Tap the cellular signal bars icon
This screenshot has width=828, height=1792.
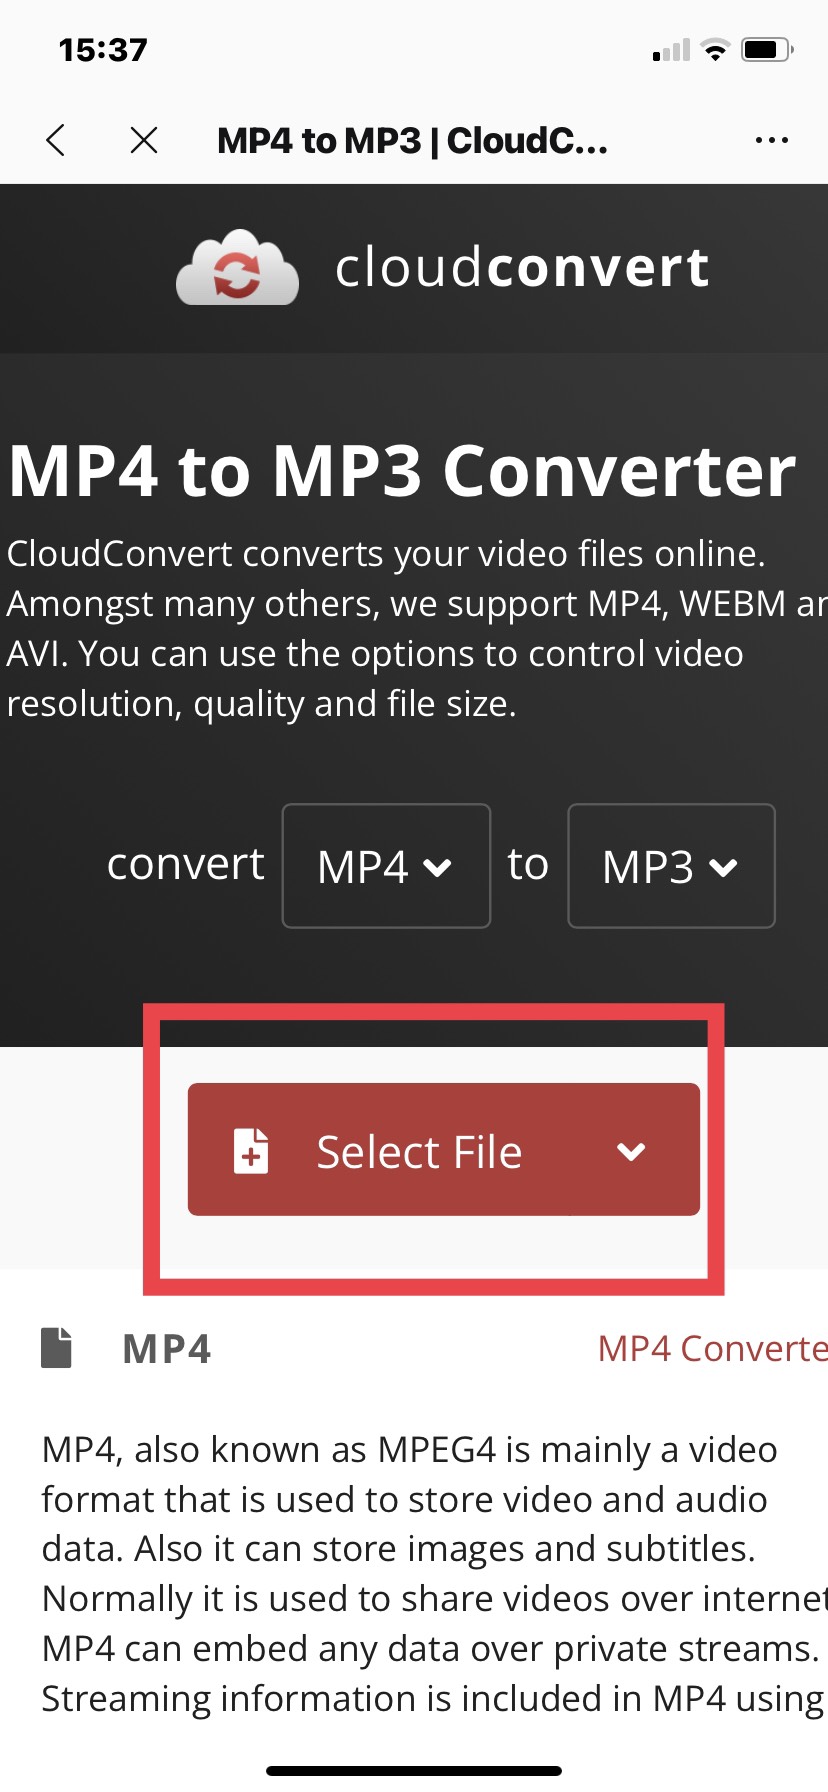coord(671,50)
